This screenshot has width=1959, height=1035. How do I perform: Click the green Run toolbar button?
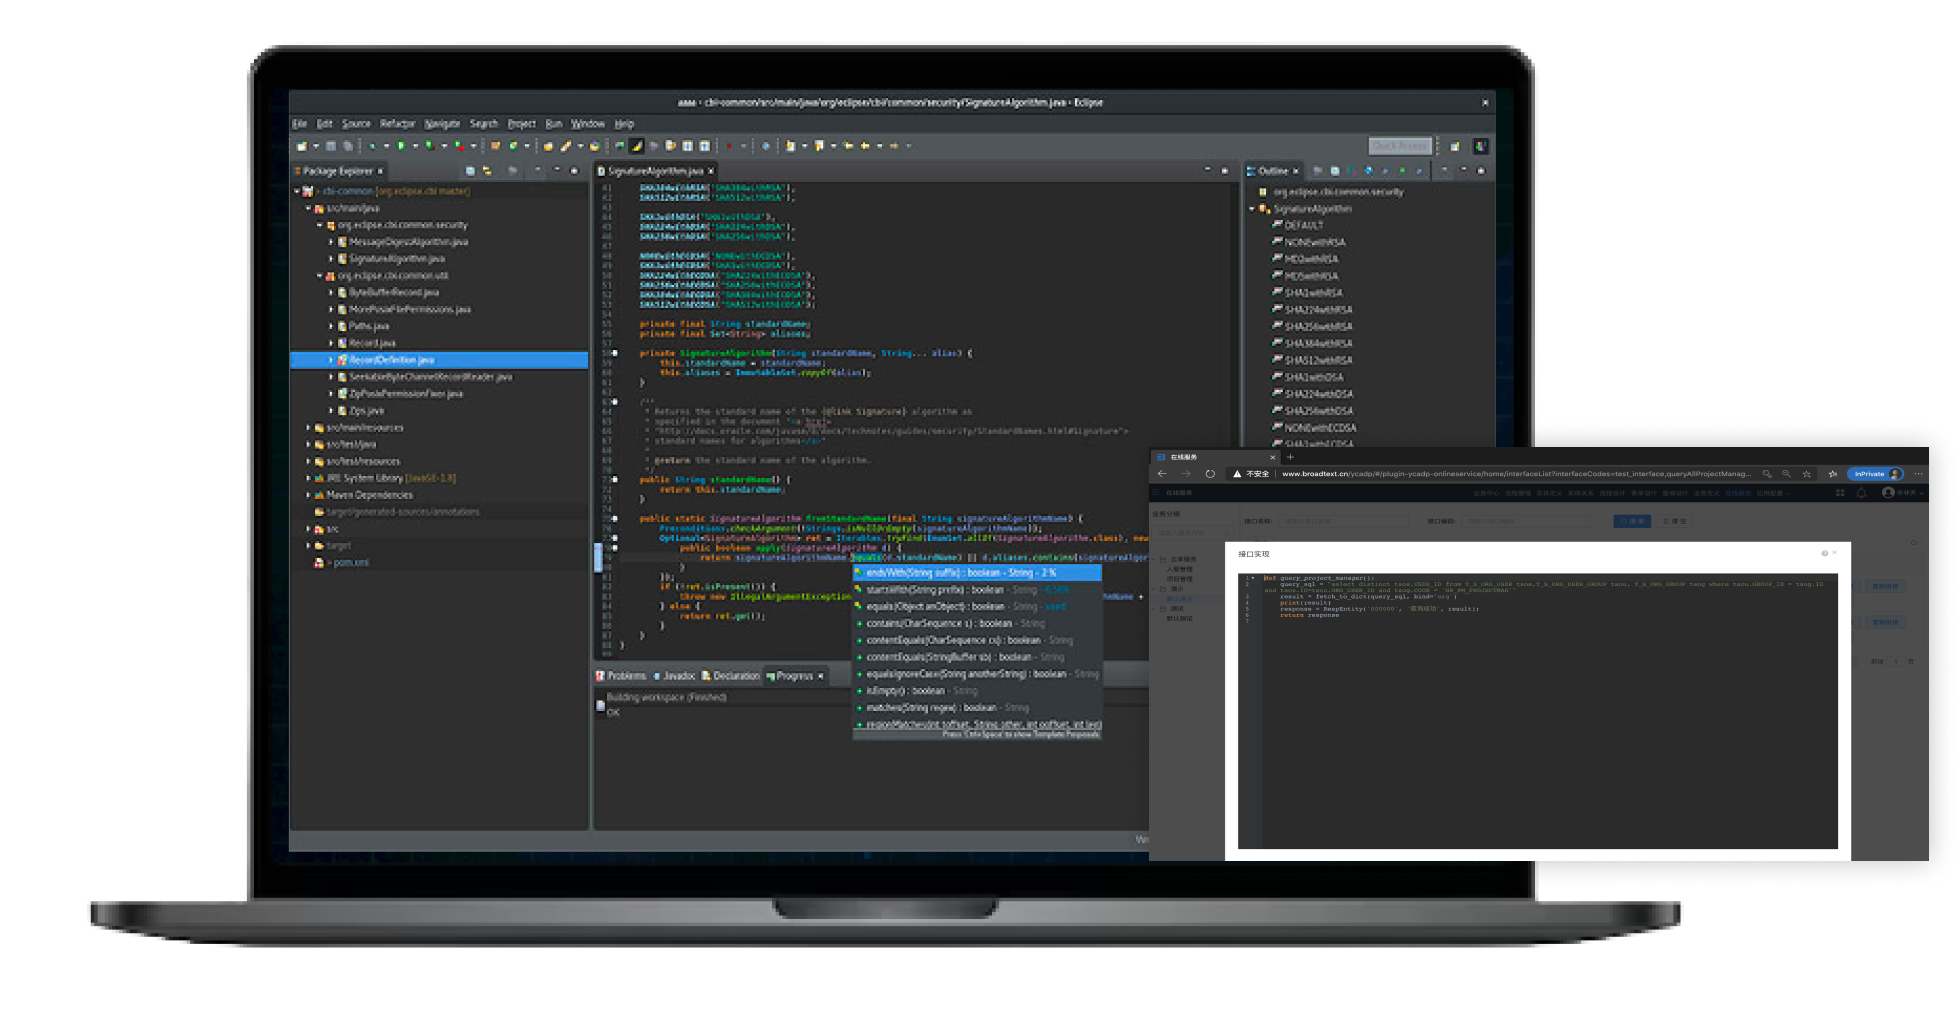[401, 146]
